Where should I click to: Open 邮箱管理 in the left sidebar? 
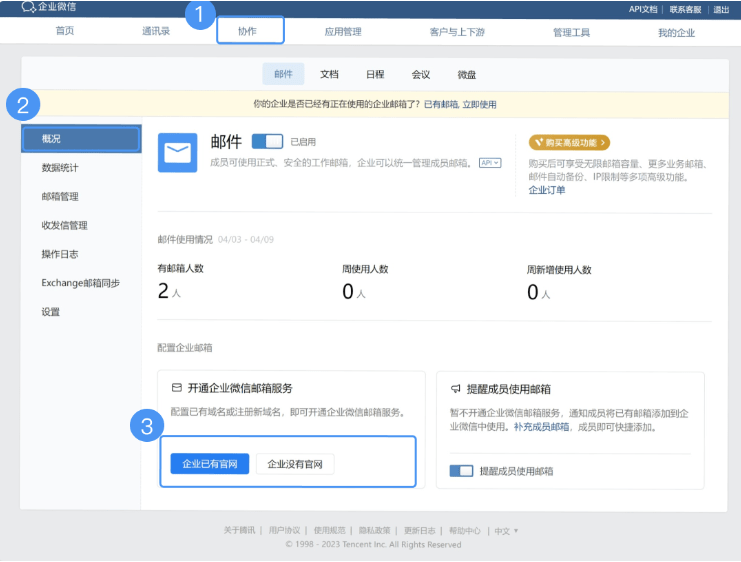point(60,197)
